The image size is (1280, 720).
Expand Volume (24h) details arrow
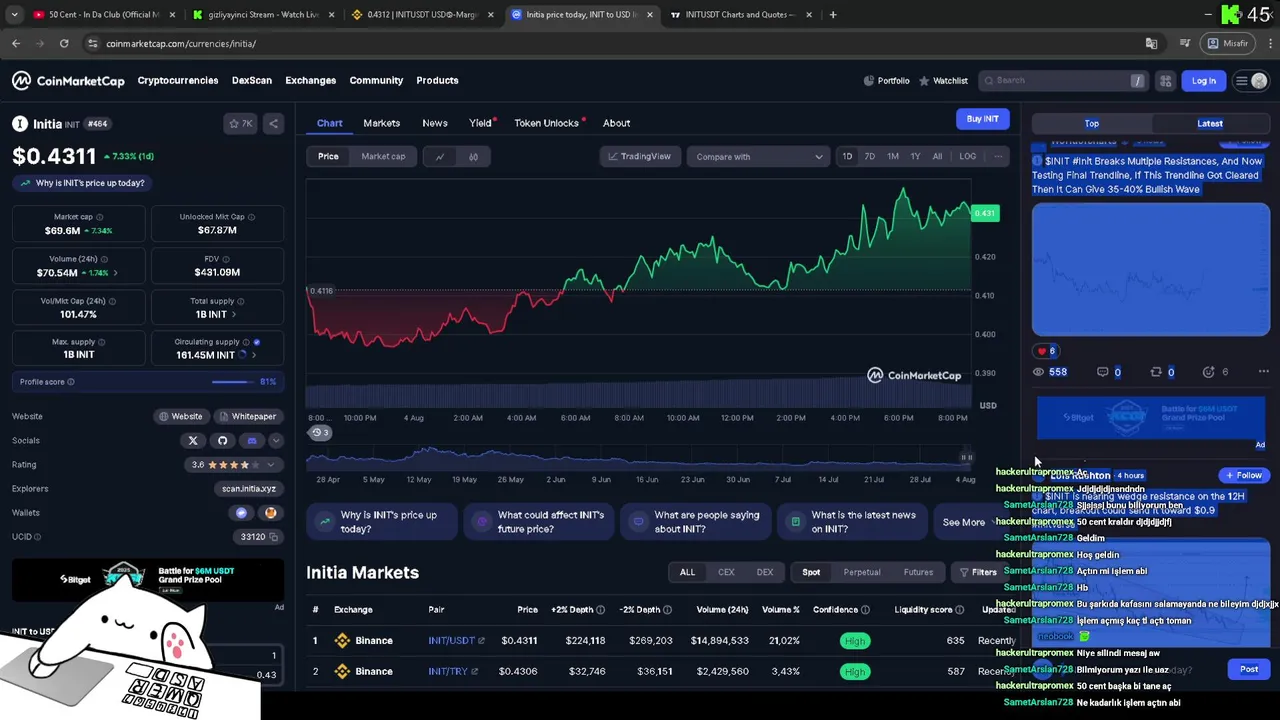(115, 273)
